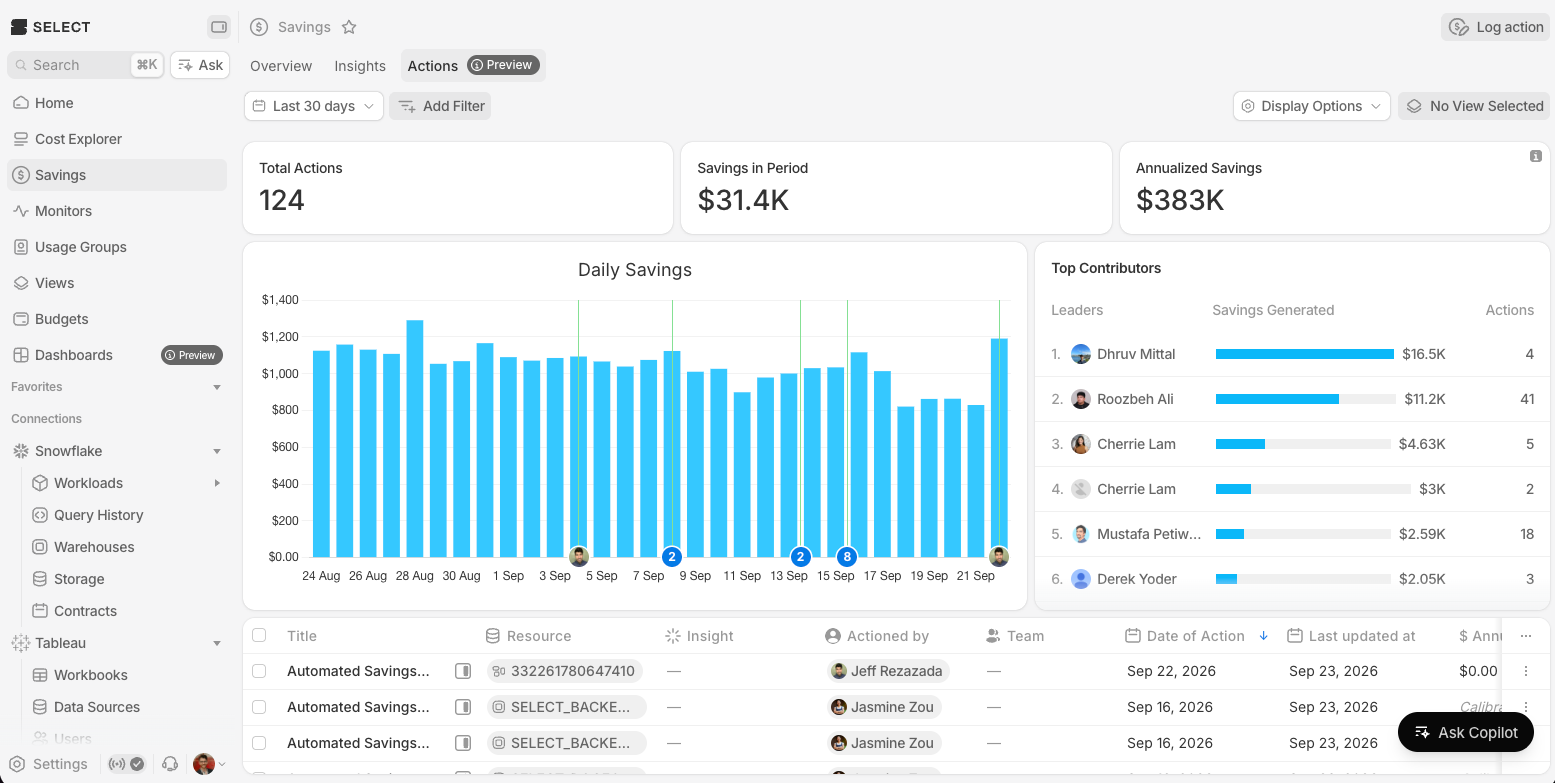Click the support headset icon in sidebar footer
This screenshot has width=1555, height=783.
(170, 764)
